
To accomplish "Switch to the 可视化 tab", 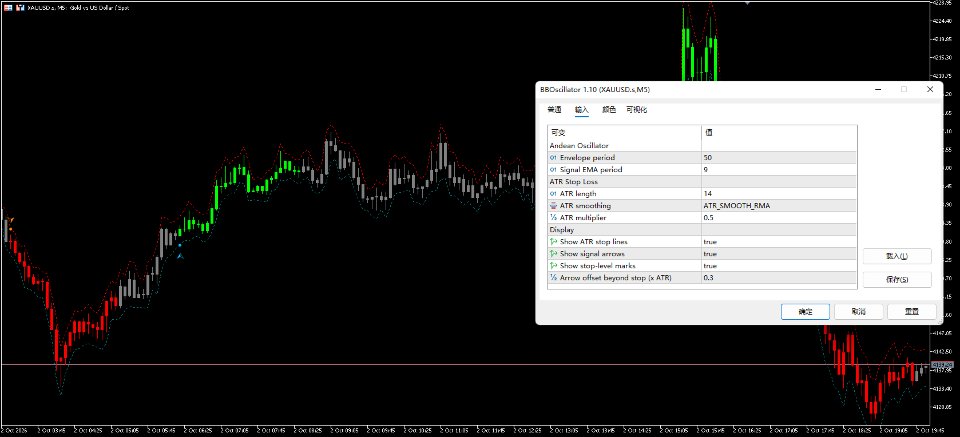I will pyautogui.click(x=637, y=110).
